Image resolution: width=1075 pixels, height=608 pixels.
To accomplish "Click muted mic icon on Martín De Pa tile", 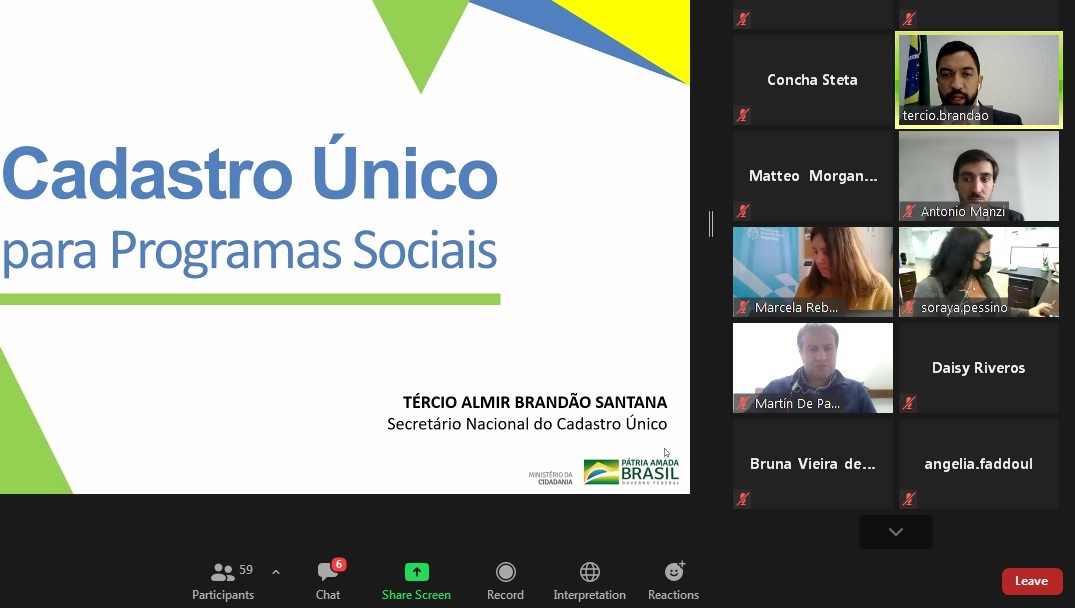I will coord(743,403).
